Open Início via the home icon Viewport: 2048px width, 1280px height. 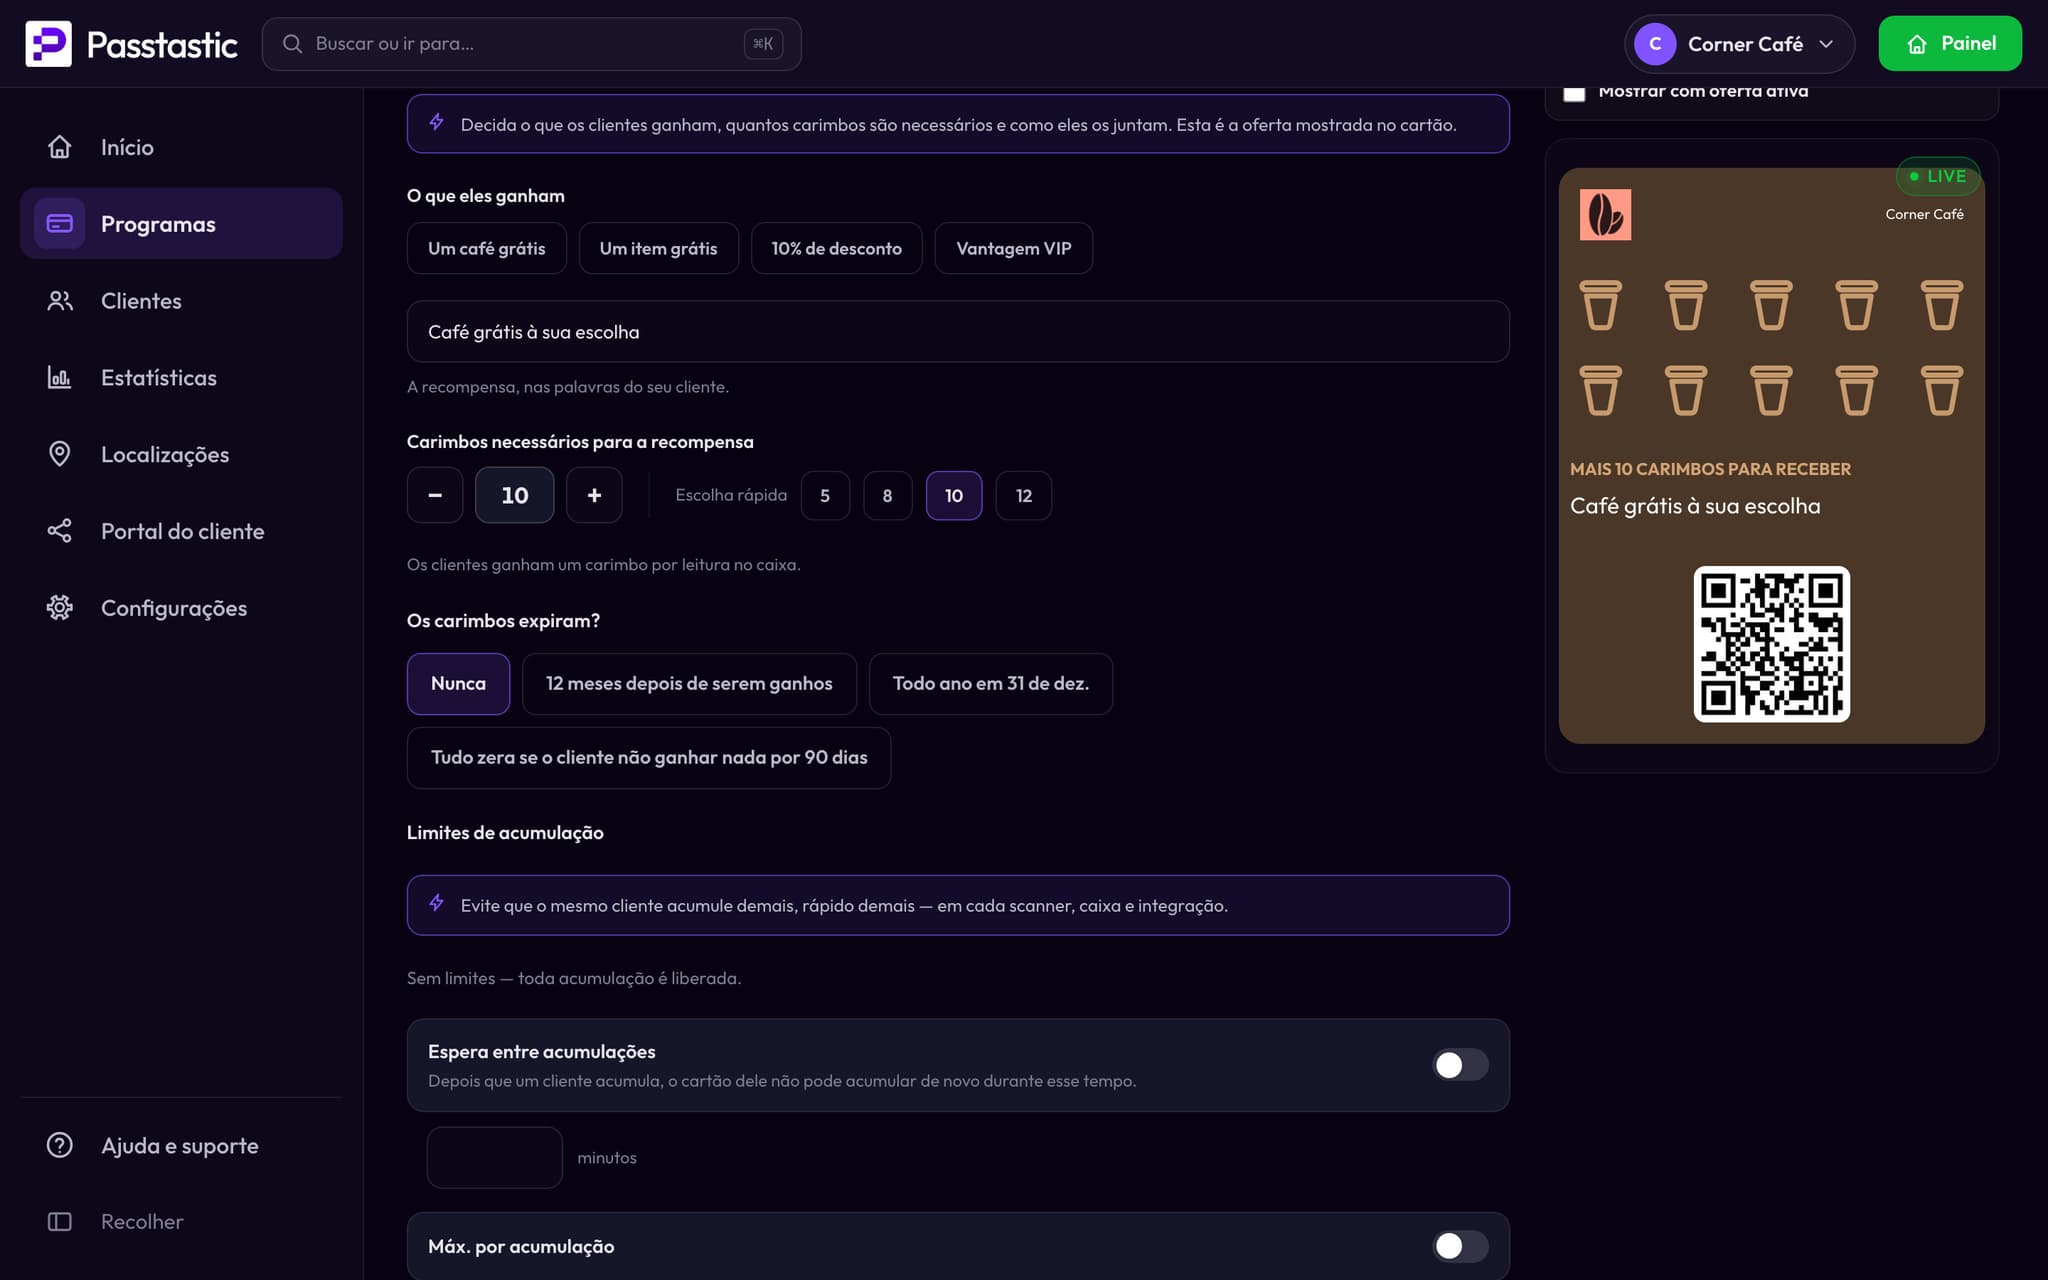pos(60,147)
